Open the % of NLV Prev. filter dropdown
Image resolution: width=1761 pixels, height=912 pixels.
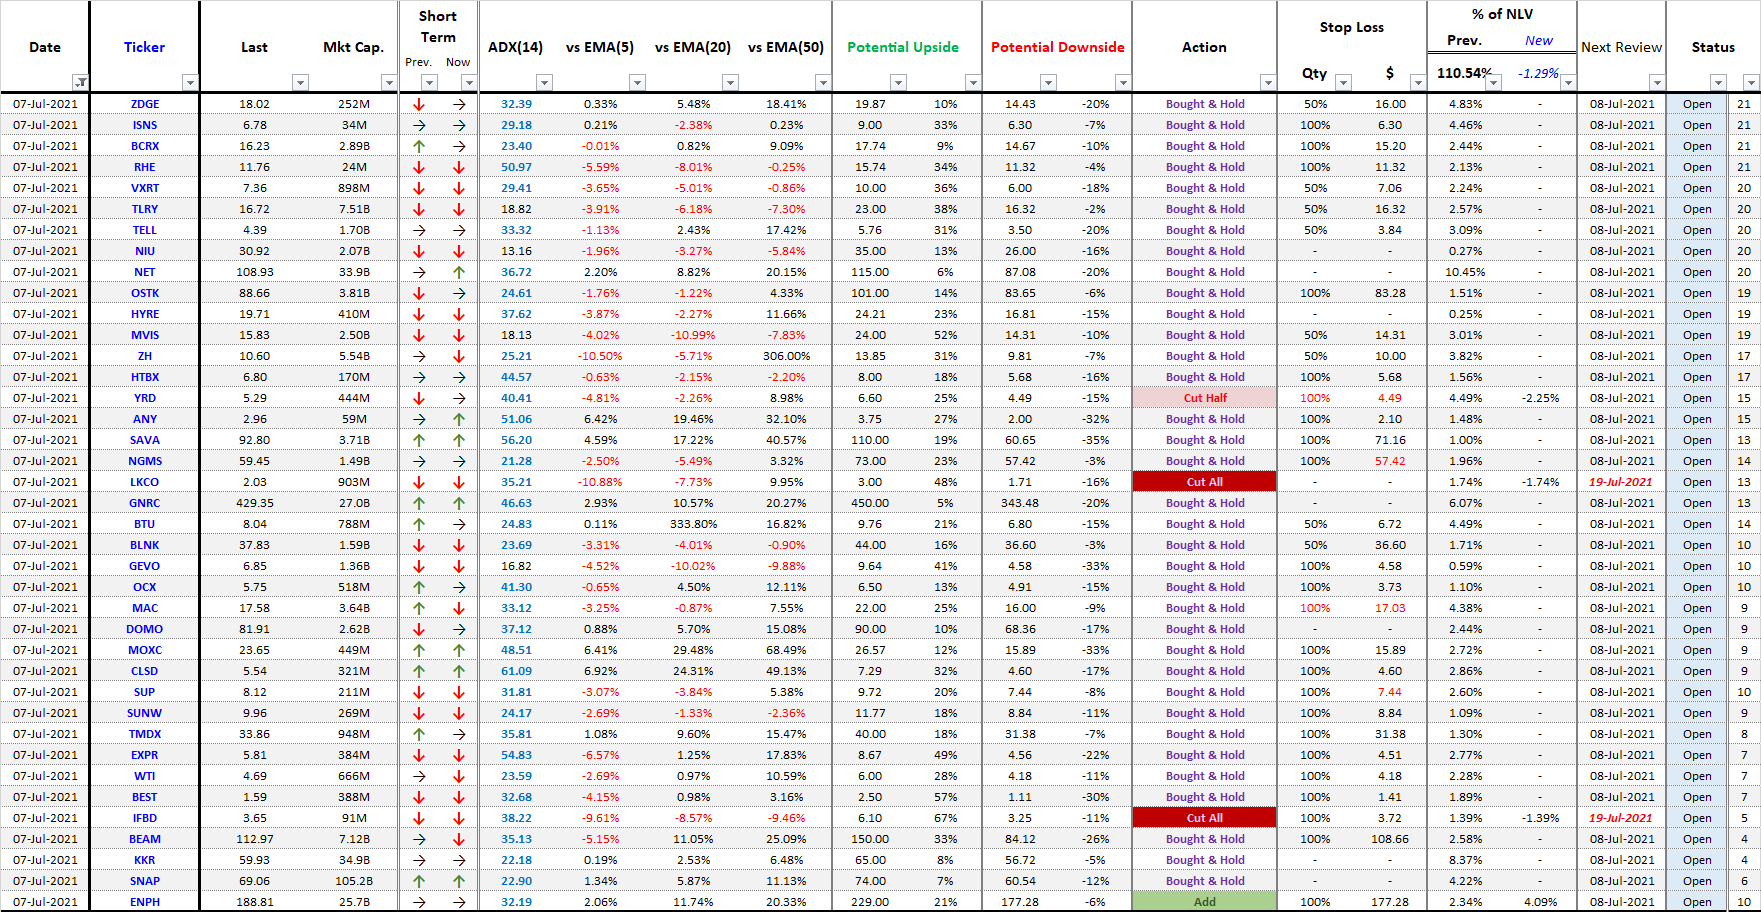1493,82
